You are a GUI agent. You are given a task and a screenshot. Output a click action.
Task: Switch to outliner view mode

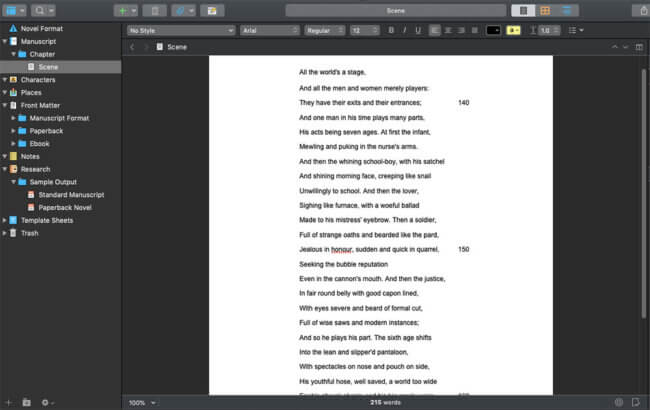(x=569, y=10)
